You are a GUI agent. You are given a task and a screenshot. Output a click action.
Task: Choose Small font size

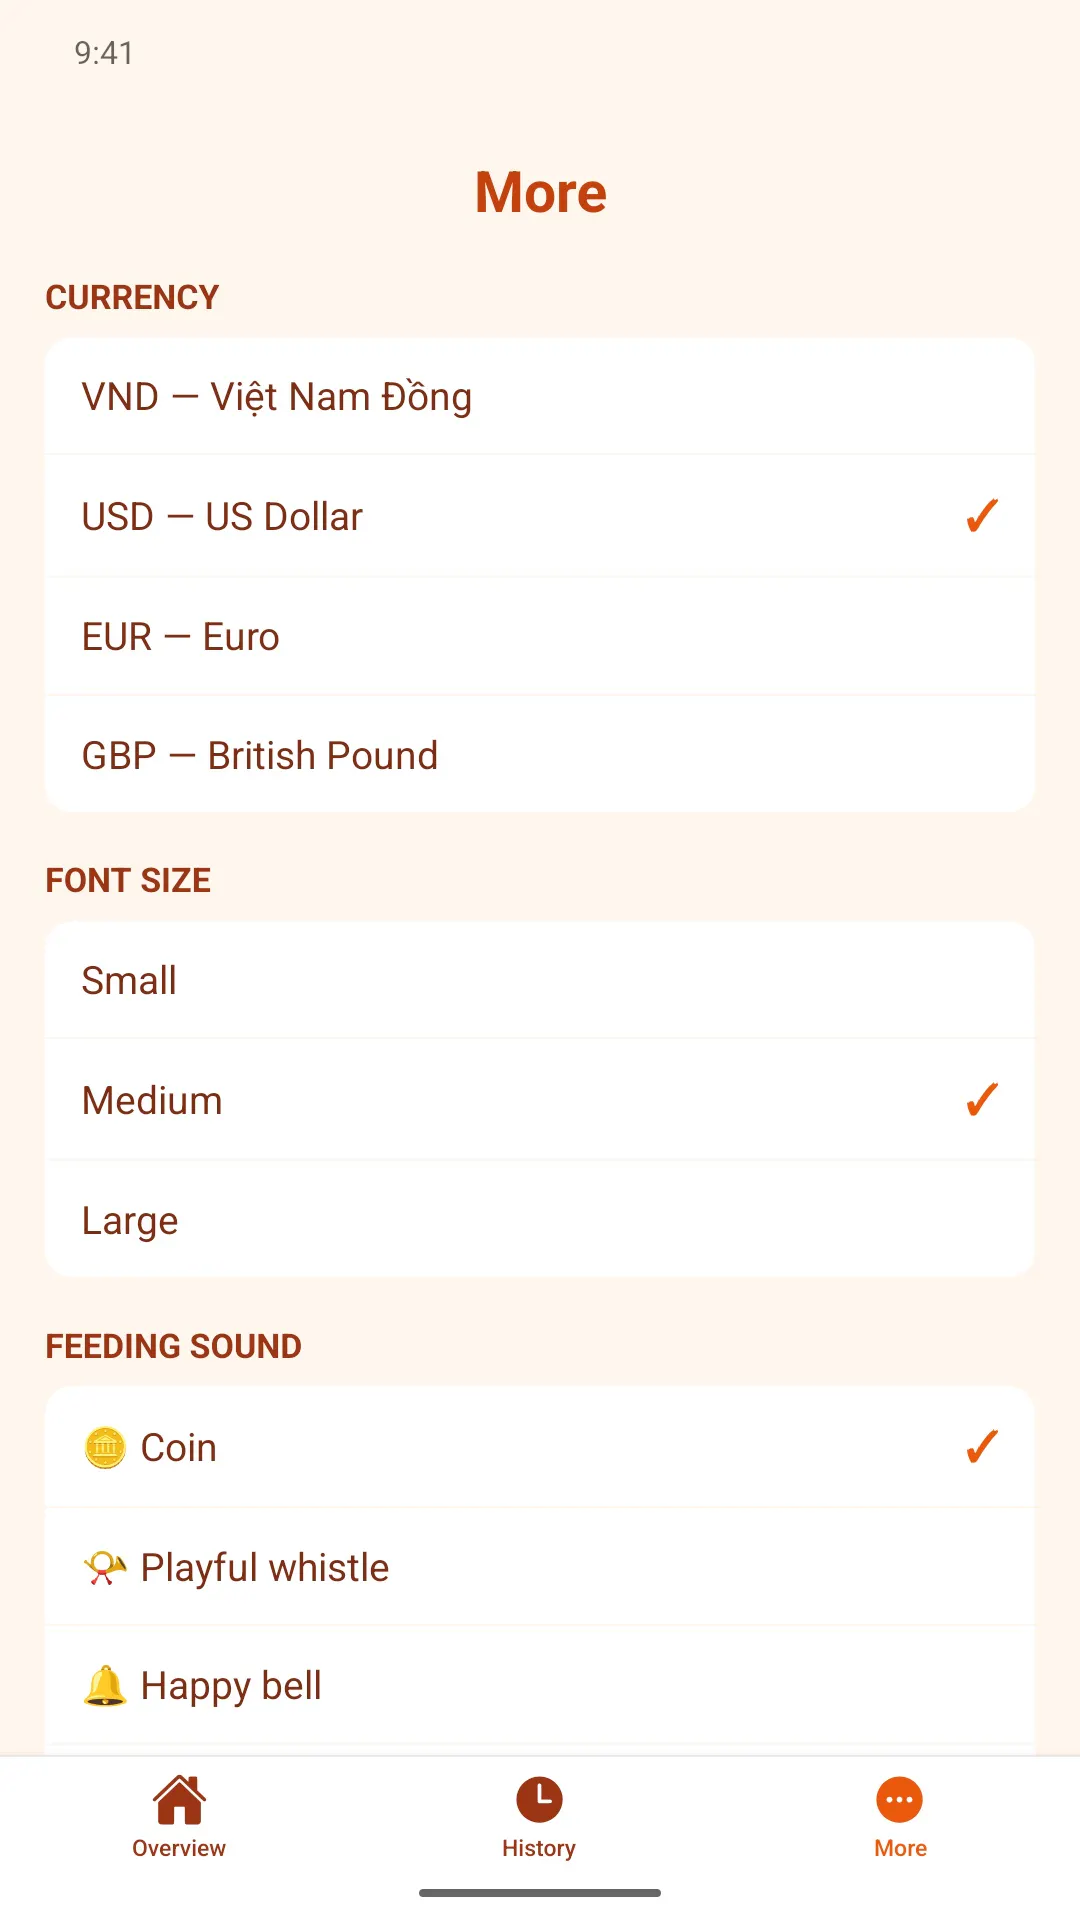pos(540,980)
